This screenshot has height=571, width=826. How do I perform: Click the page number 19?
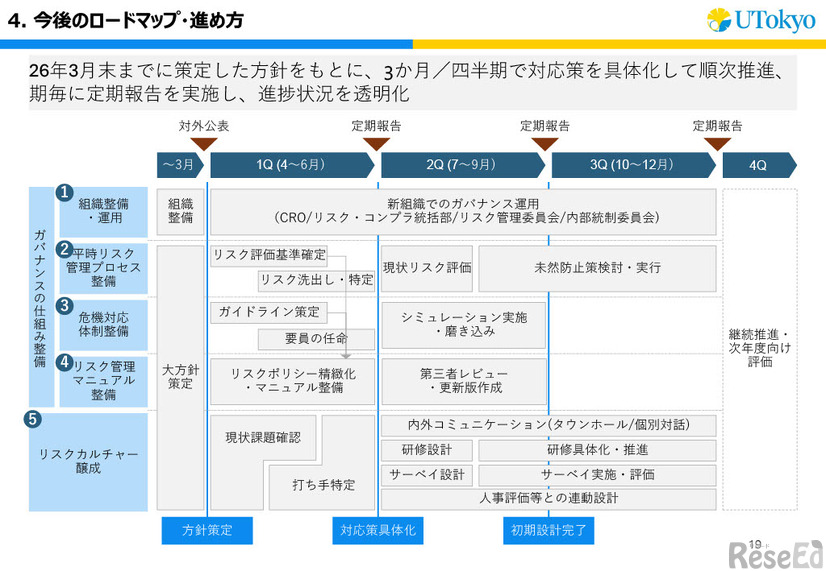point(755,545)
